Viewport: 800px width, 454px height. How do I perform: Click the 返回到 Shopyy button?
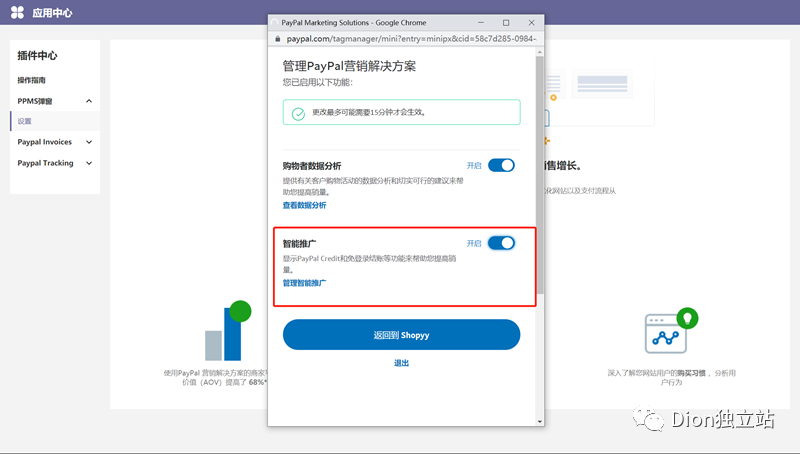(x=402, y=335)
